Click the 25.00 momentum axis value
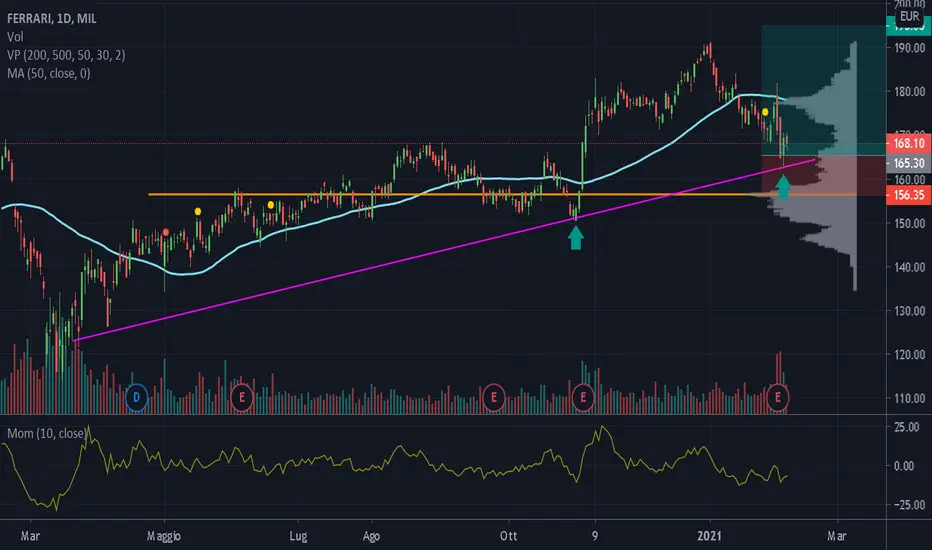This screenshot has height=550, width=932. point(906,427)
